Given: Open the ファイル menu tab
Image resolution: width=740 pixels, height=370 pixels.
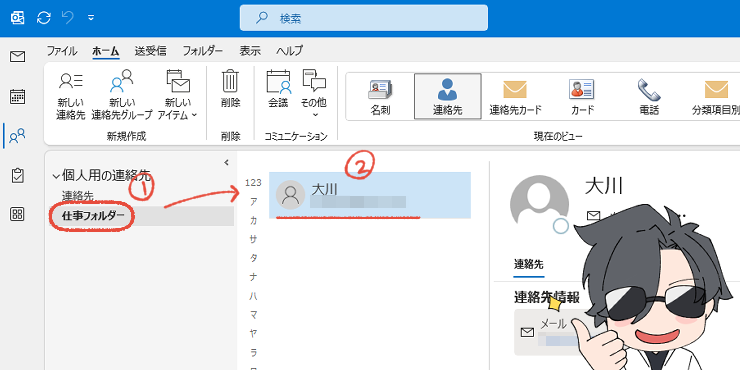Looking at the screenshot, I should click(x=61, y=50).
